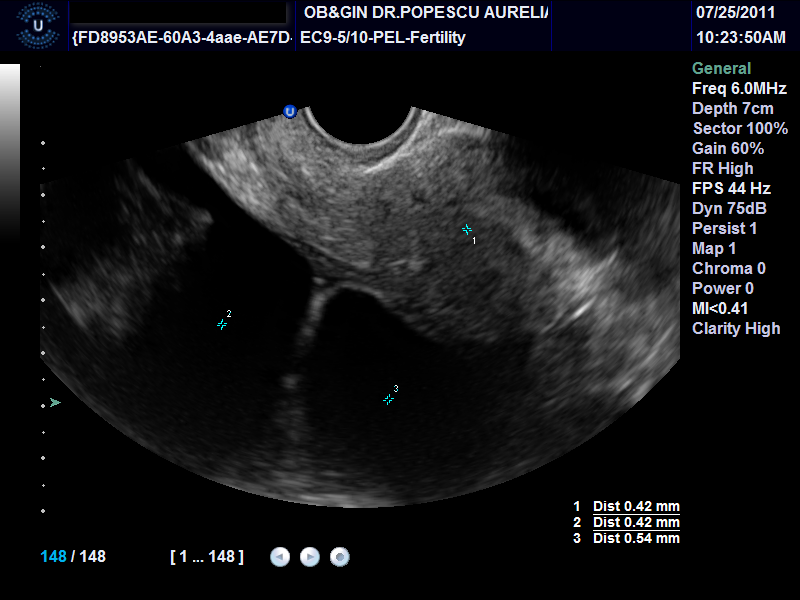Click the circular U logo at top left
This screenshot has height=600, width=800.
coord(38,26)
